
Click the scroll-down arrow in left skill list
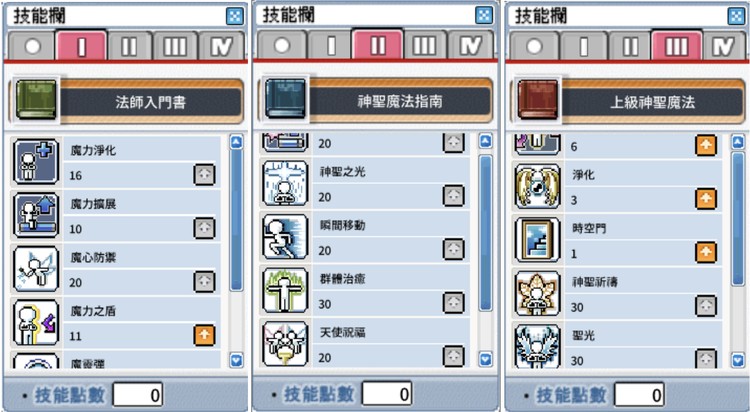point(236,360)
